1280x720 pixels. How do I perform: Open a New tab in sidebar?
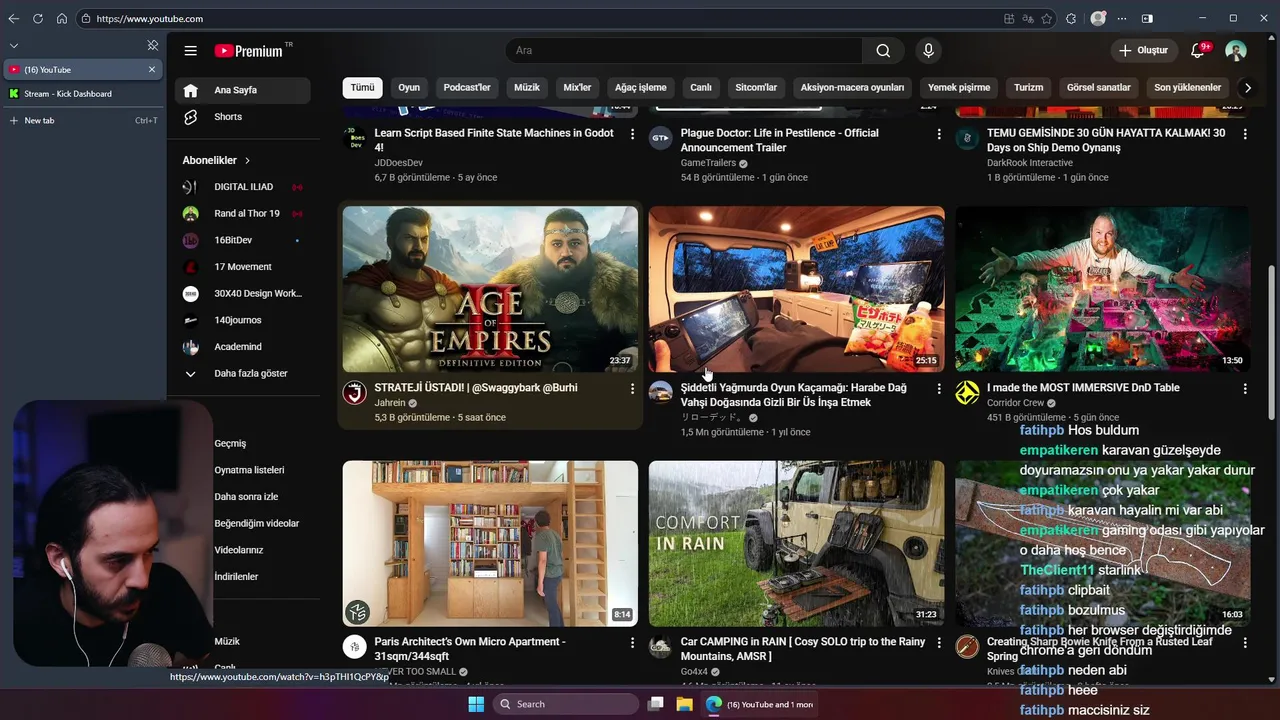[82, 121]
